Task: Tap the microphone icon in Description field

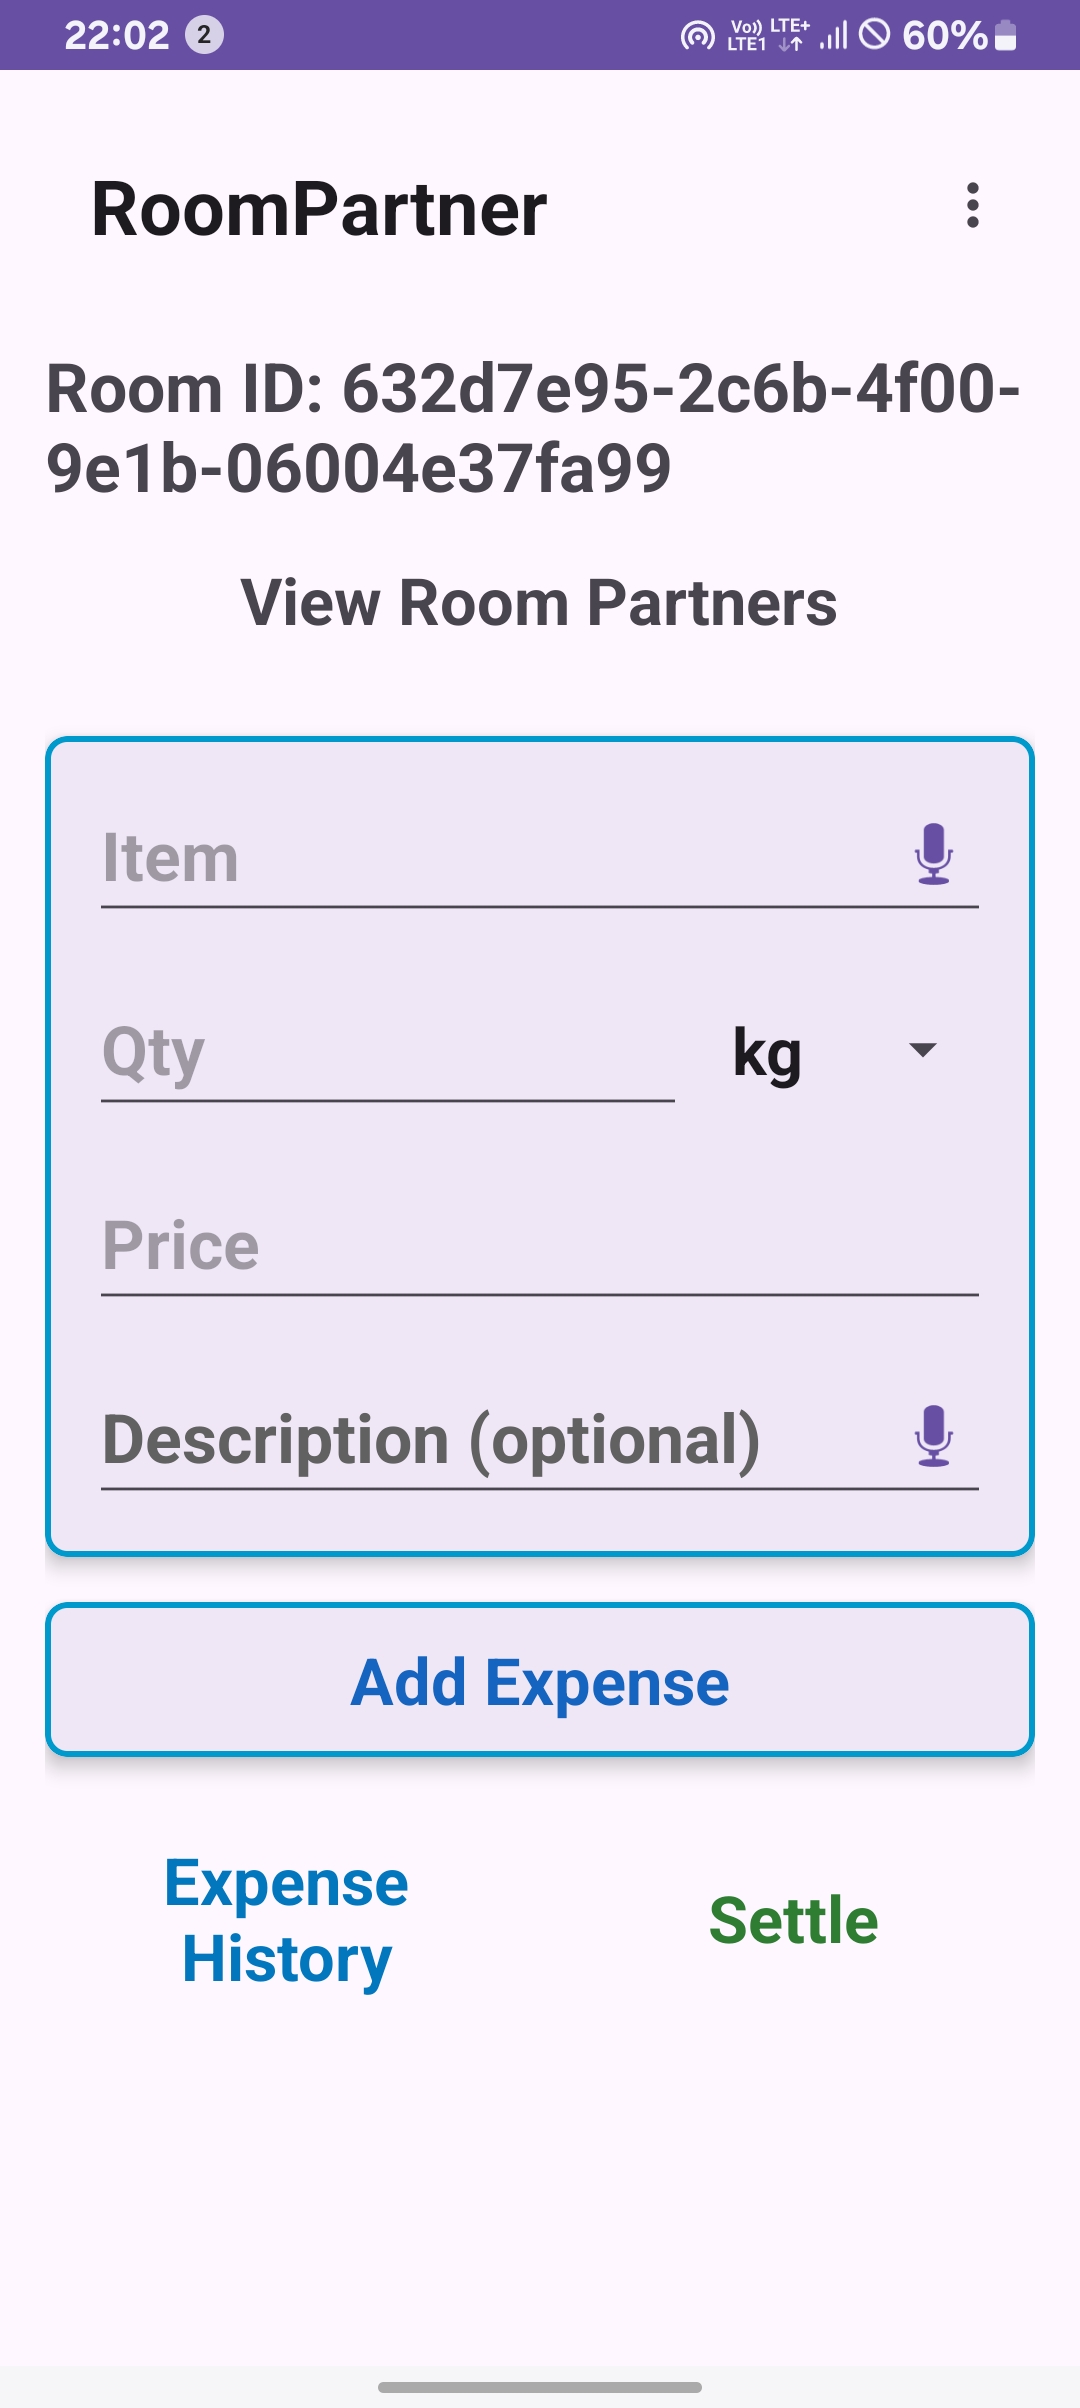Action: click(x=934, y=1436)
